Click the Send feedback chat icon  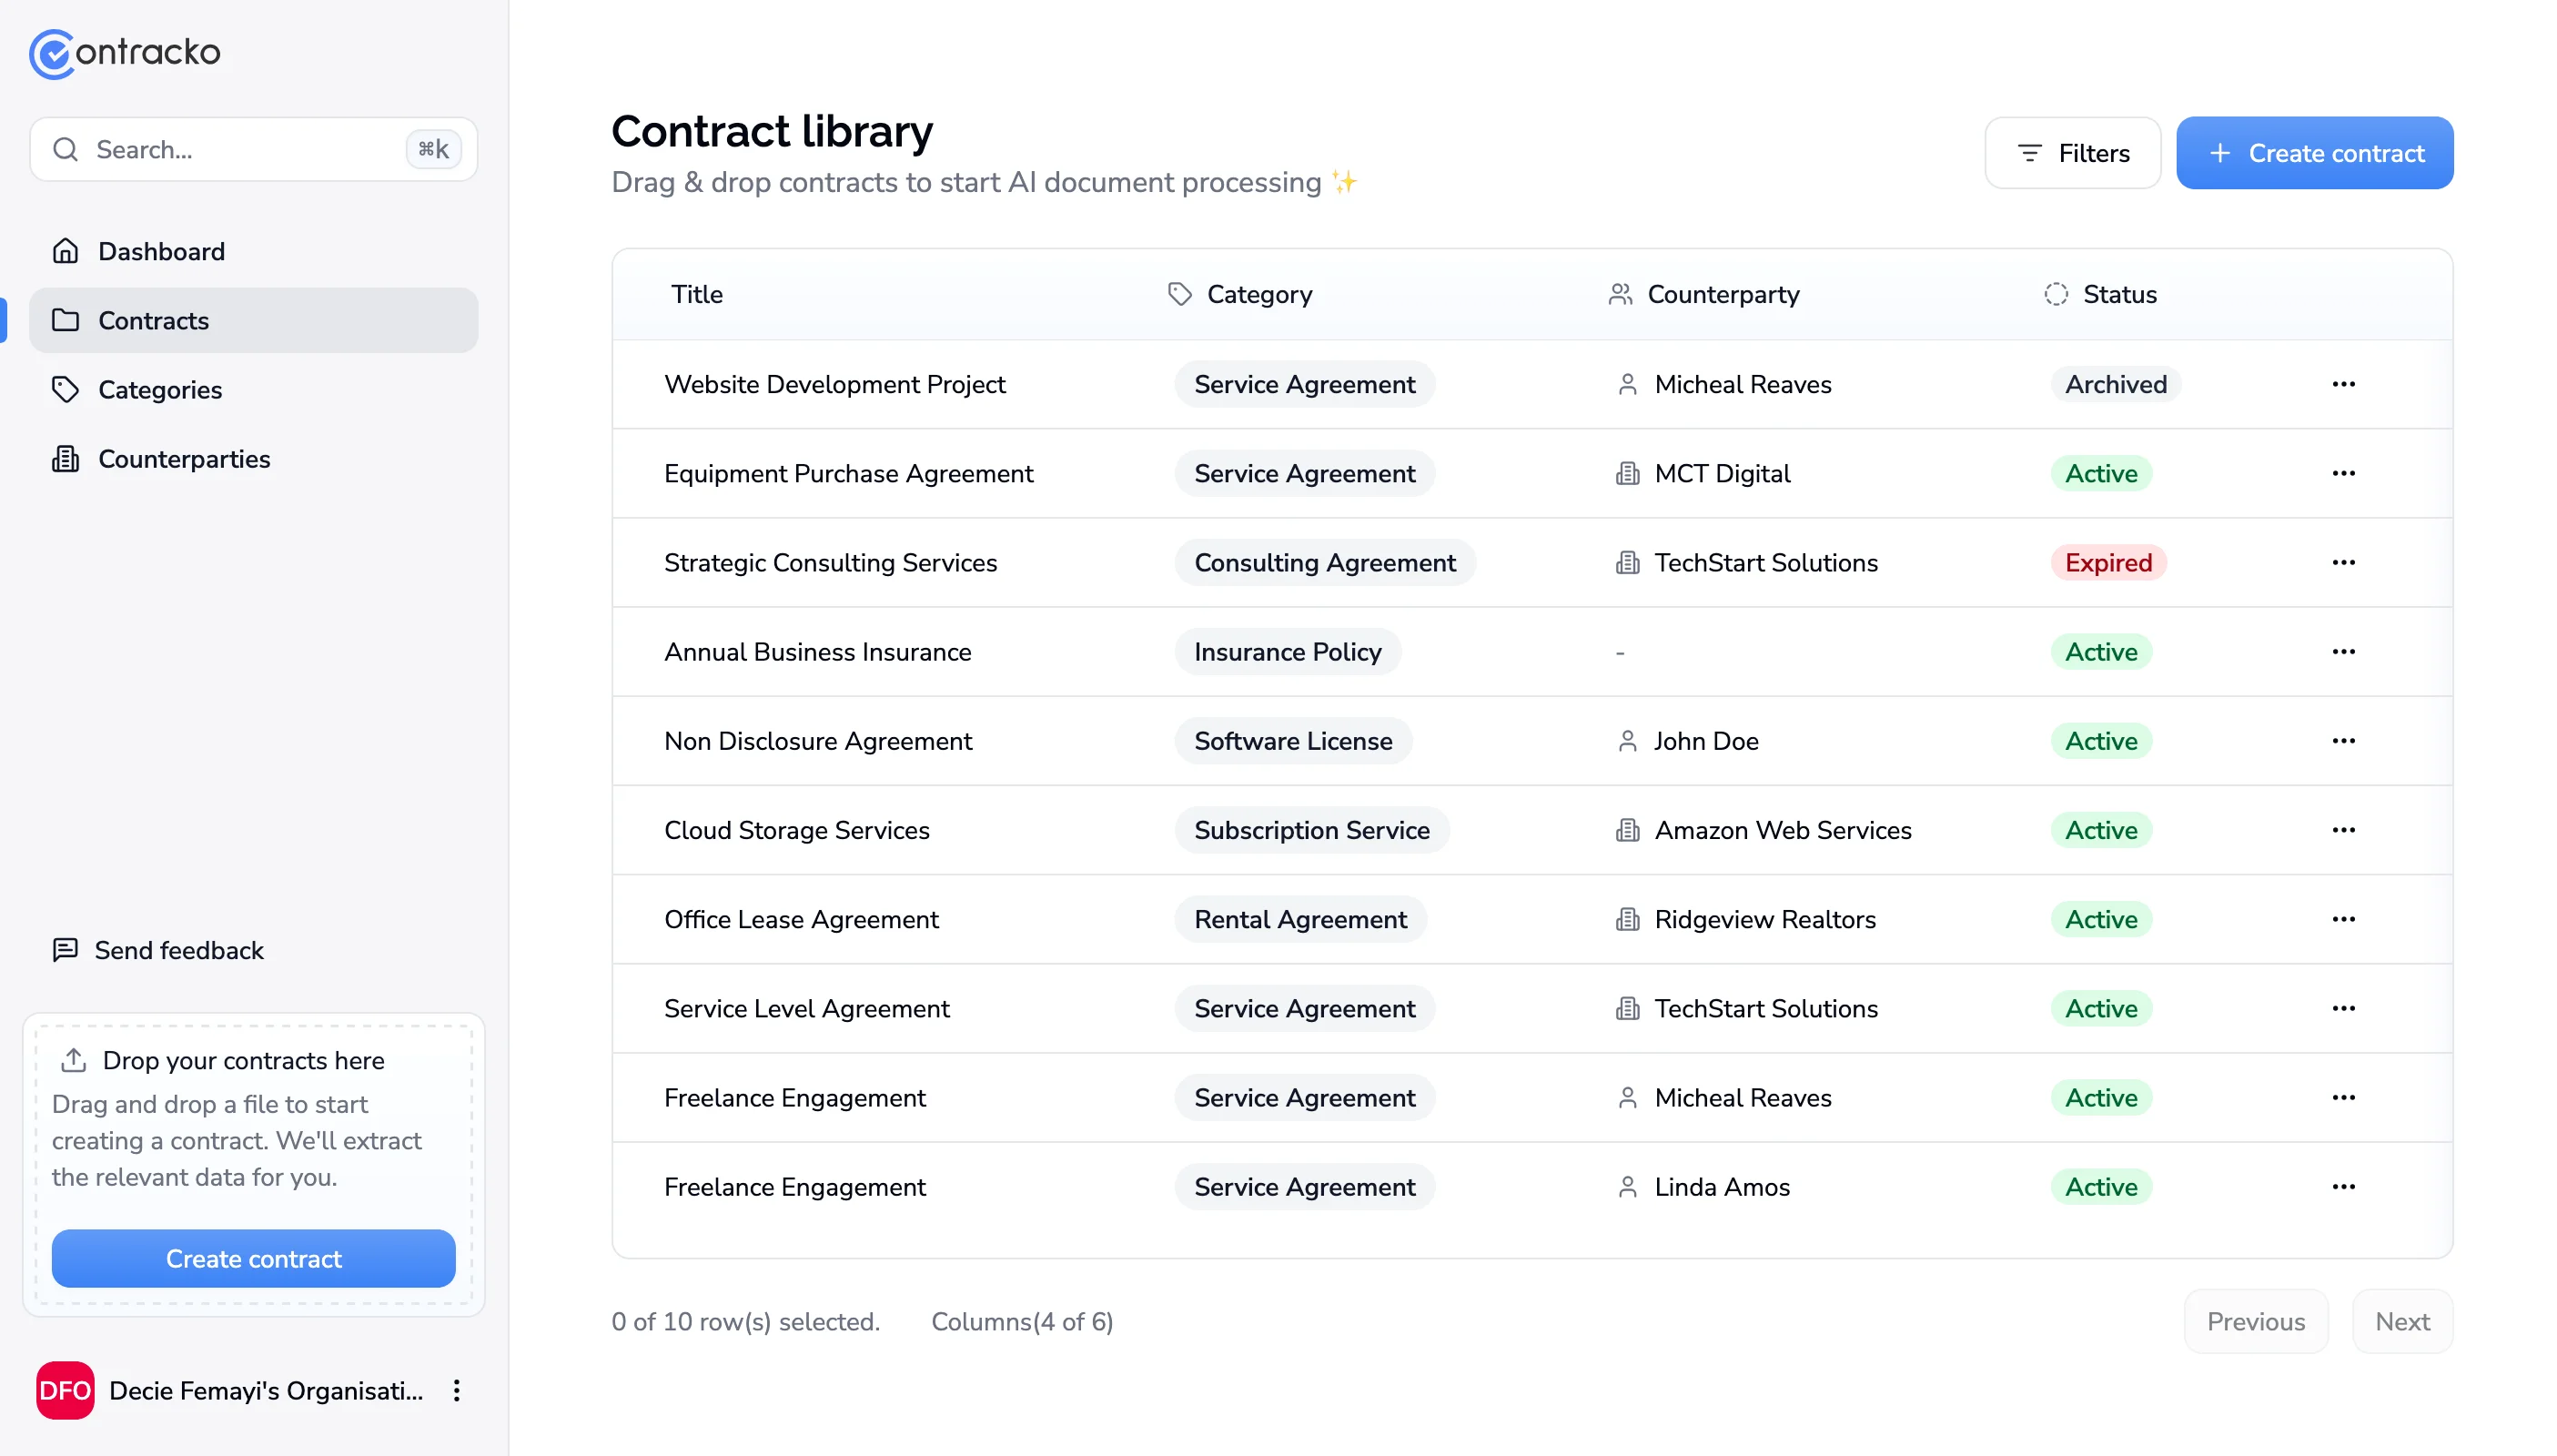pos(66,949)
